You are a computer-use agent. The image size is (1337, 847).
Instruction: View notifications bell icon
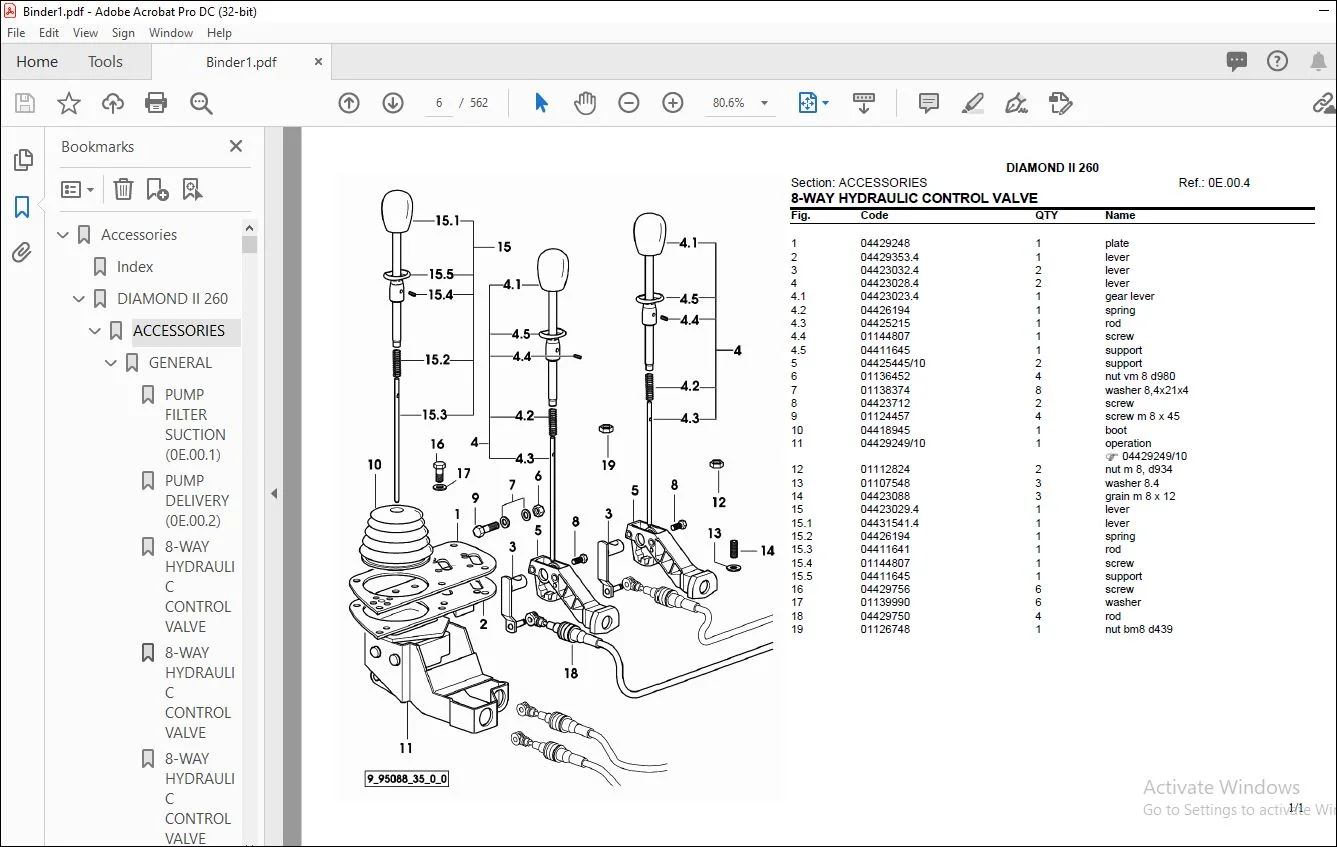tap(1318, 62)
